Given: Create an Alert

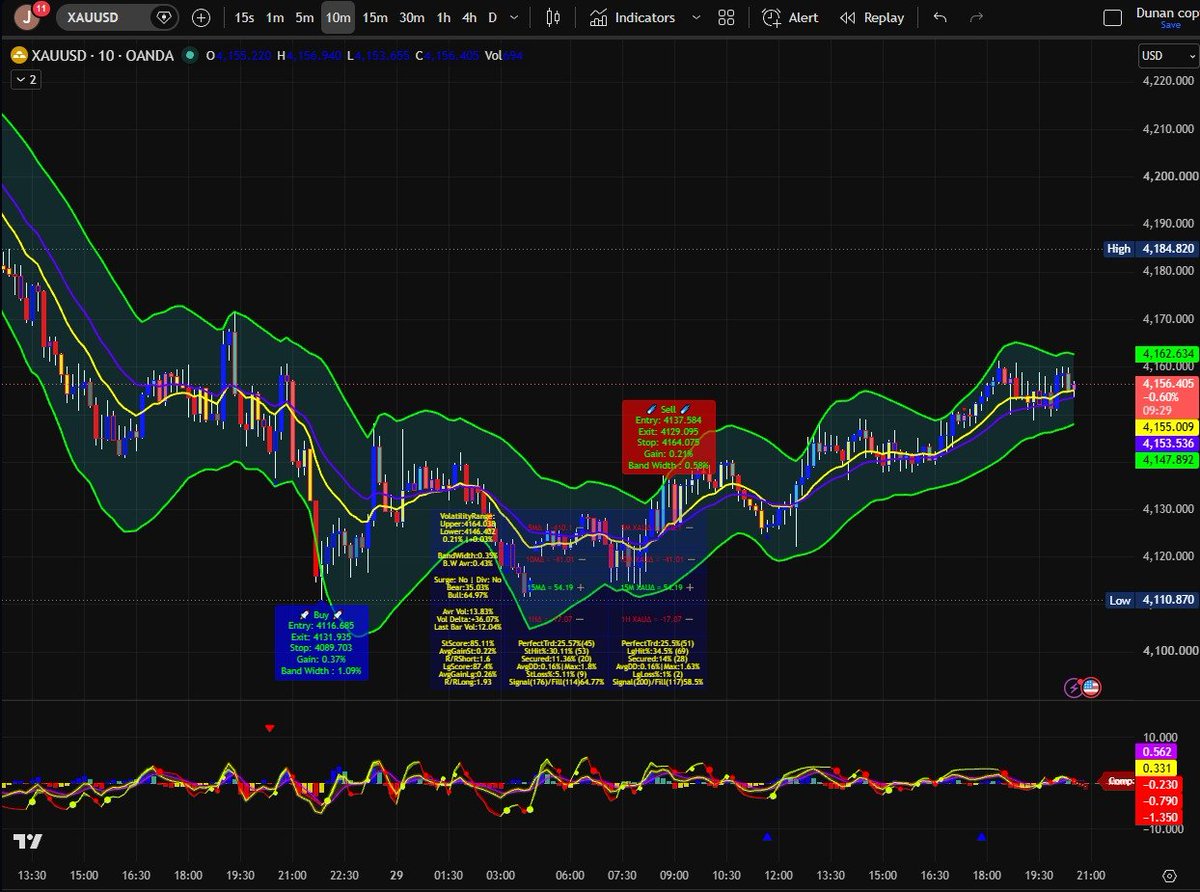Looking at the screenshot, I should [x=790, y=17].
